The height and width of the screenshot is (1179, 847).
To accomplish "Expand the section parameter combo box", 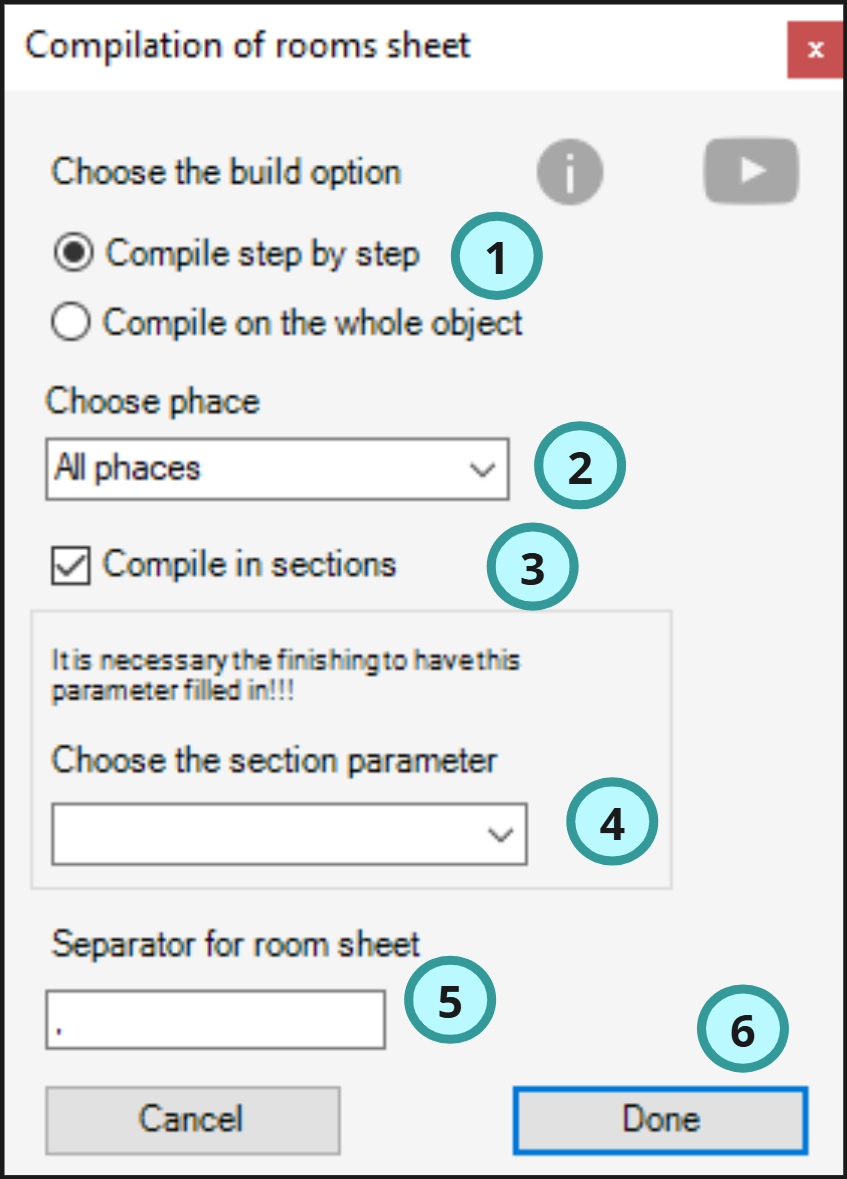I will (290, 834).
